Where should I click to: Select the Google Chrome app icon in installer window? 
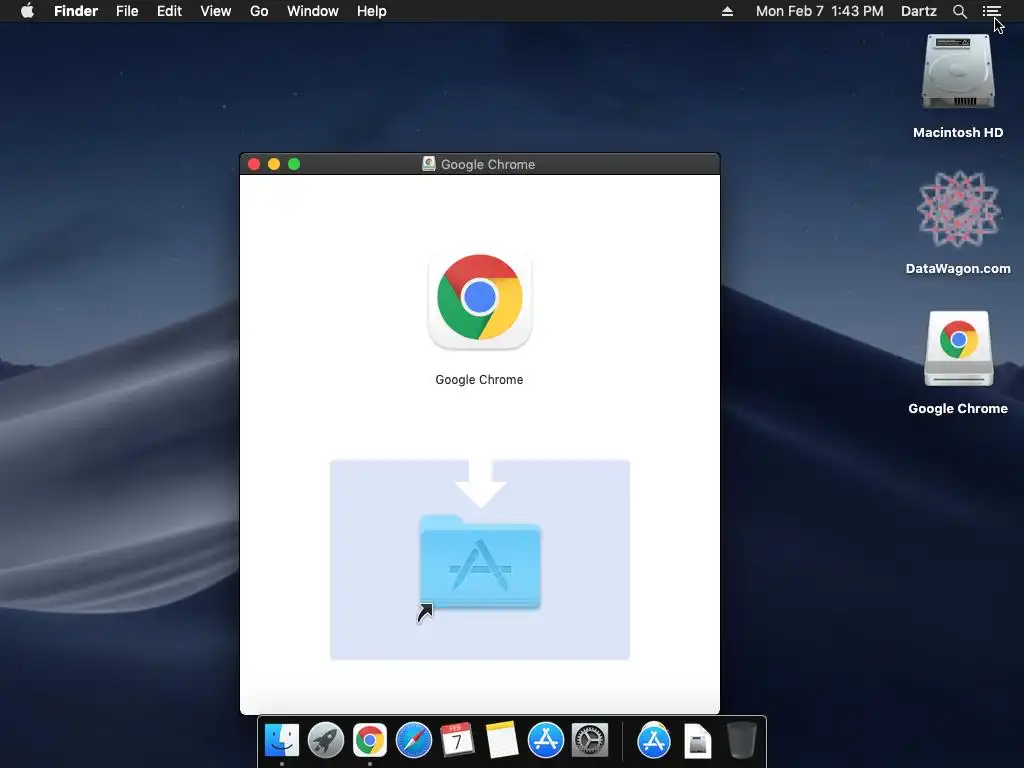point(480,300)
